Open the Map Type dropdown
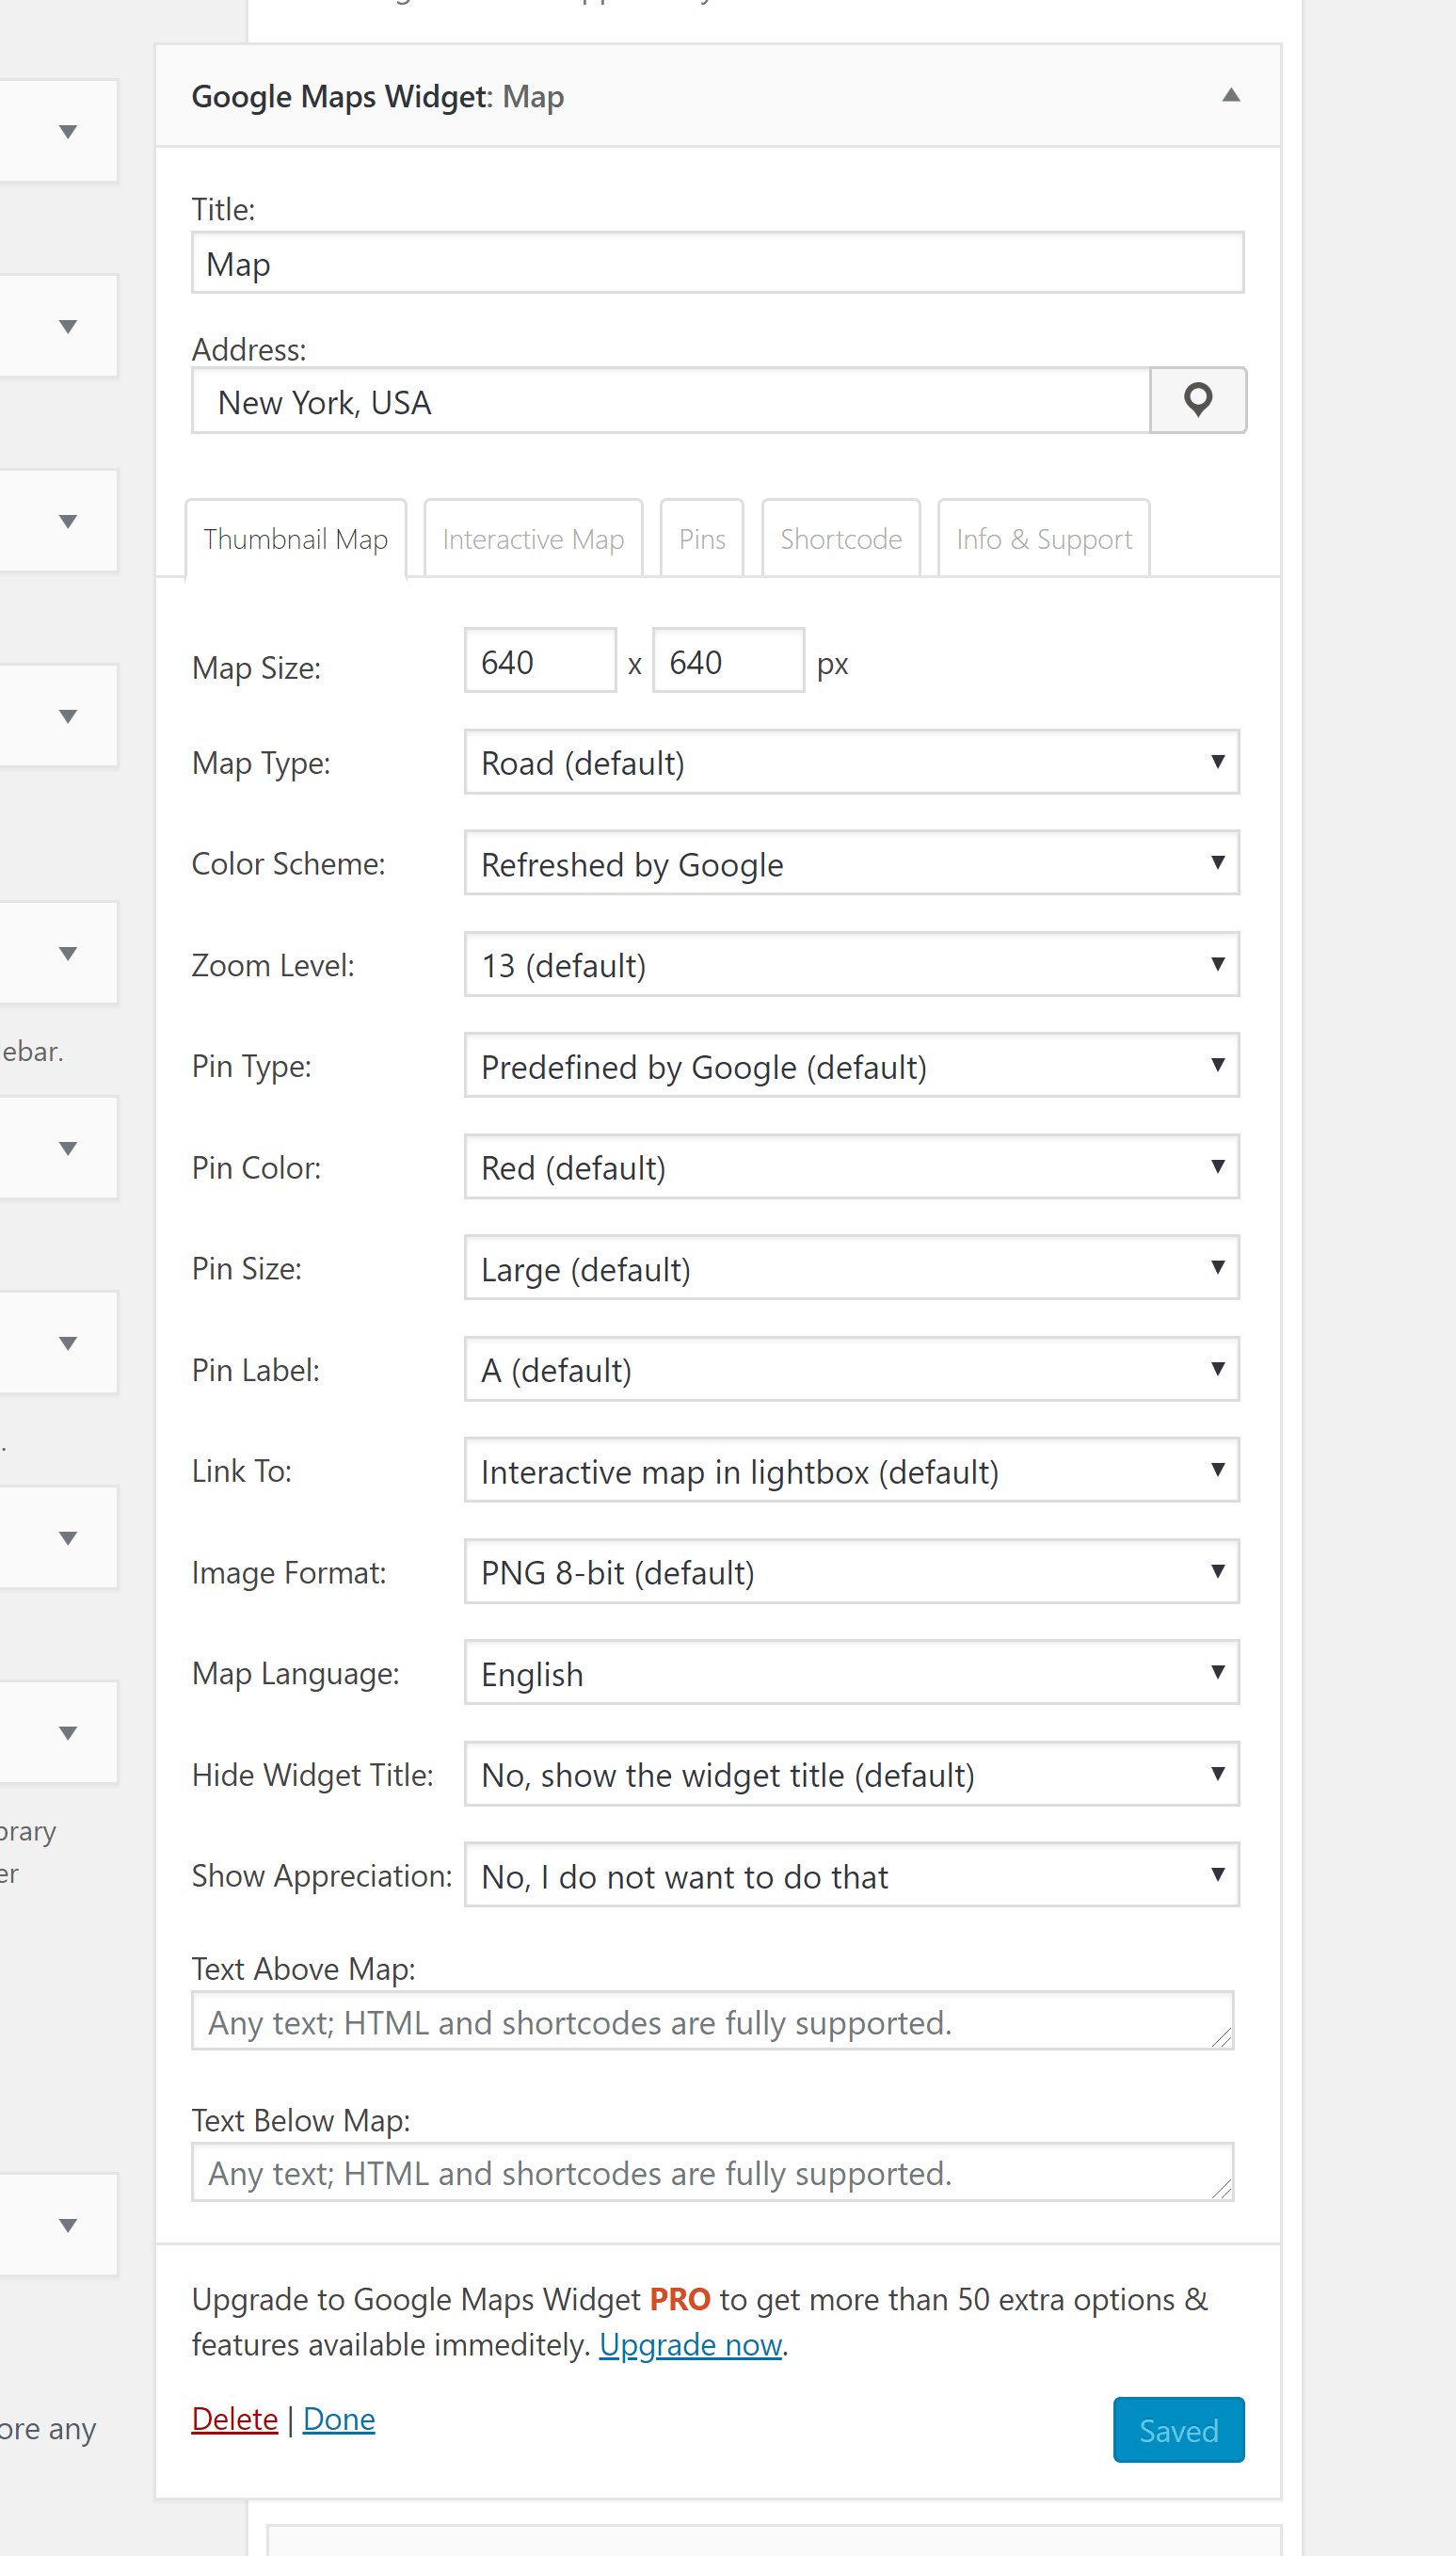Screen dimensions: 1456x2556 tap(852, 762)
